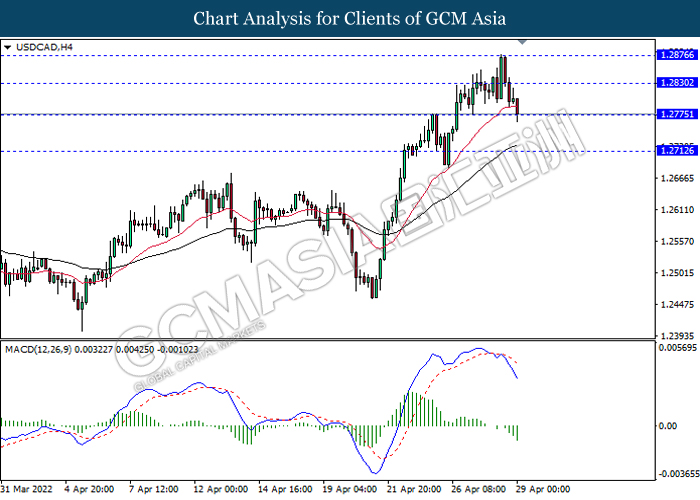Screen dimensions: 700x500
Task: Click the 1.26110 price axis value
Action: coord(677,210)
